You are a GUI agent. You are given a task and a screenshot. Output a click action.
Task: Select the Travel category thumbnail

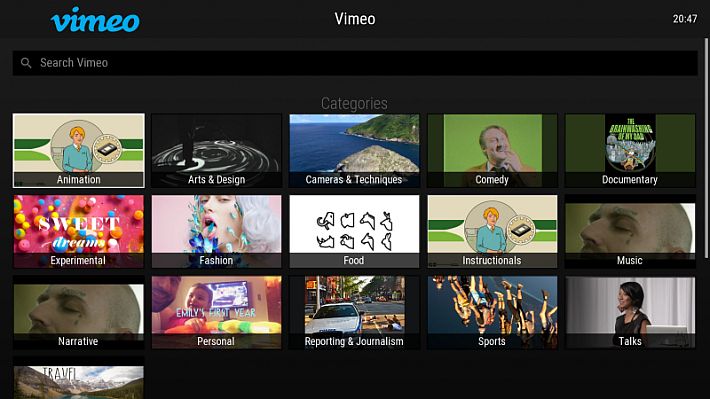[x=79, y=378]
